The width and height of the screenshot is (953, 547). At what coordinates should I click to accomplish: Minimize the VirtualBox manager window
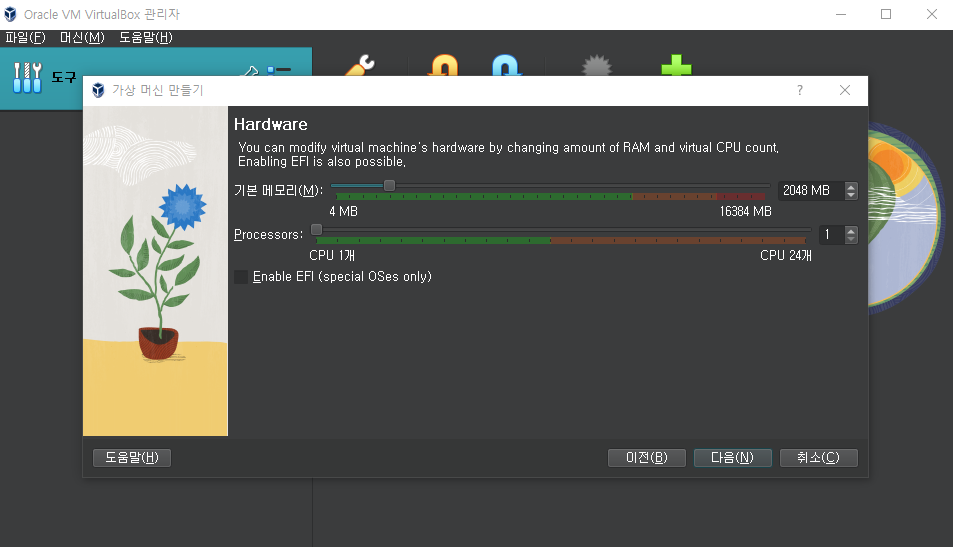tap(841, 14)
